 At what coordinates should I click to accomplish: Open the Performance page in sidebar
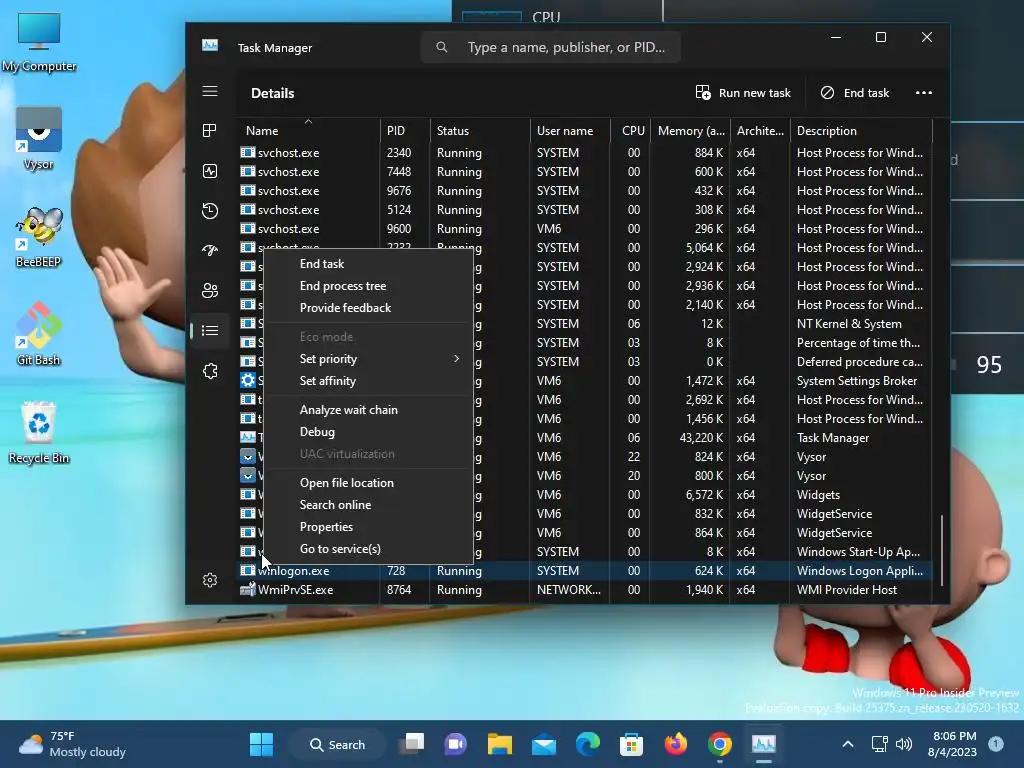pyautogui.click(x=210, y=171)
